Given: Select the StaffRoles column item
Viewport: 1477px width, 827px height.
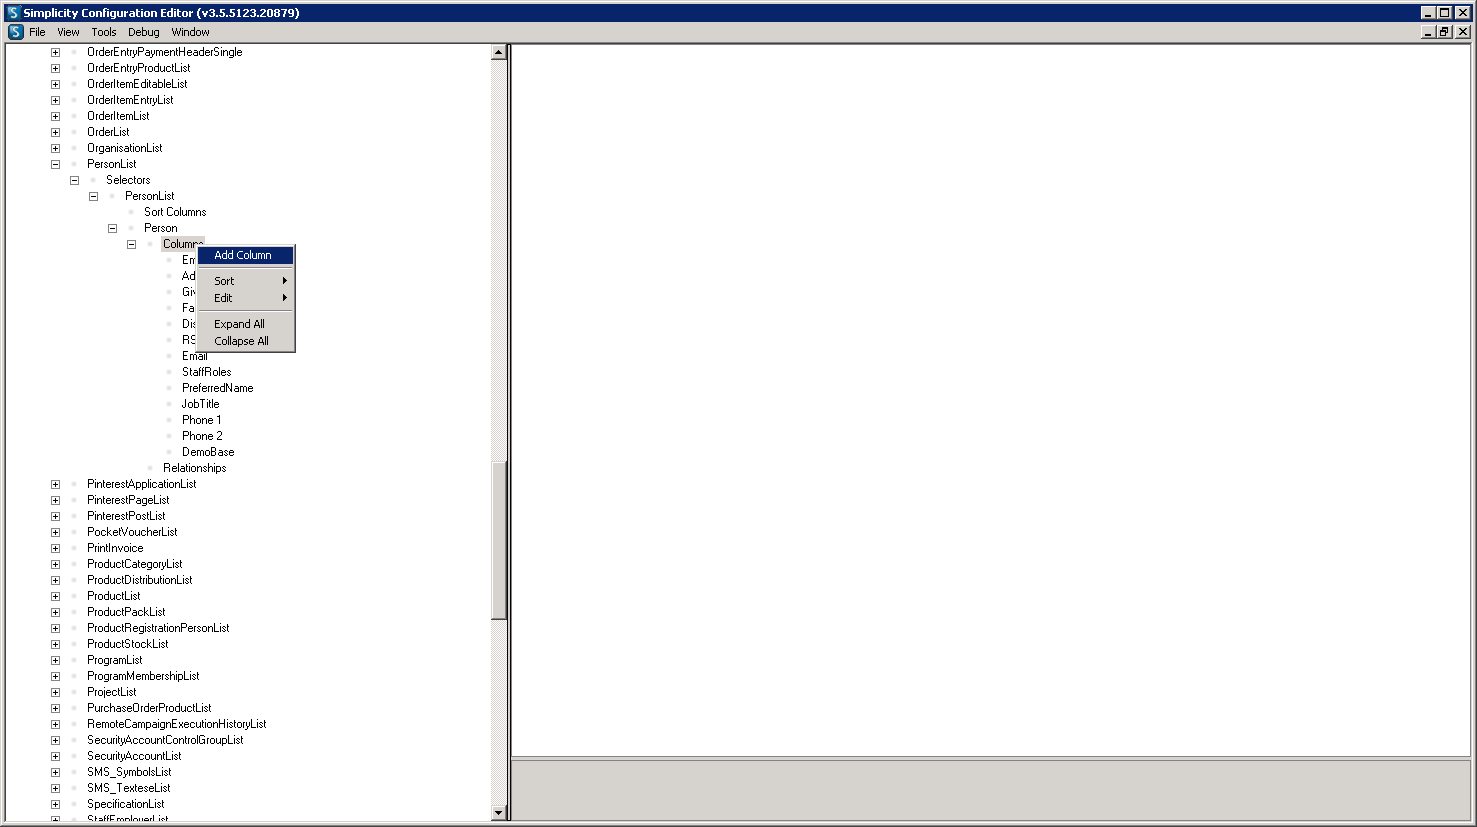Looking at the screenshot, I should point(206,372).
